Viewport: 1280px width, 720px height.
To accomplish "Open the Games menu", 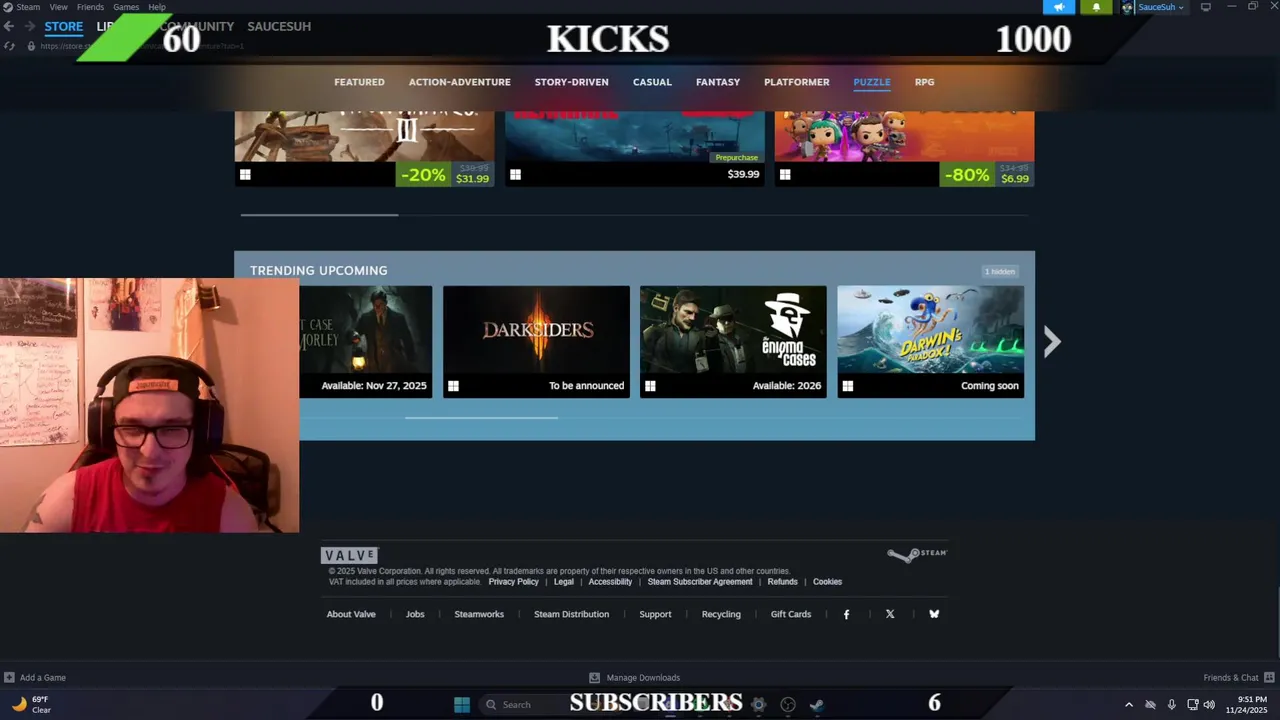I will click(126, 7).
